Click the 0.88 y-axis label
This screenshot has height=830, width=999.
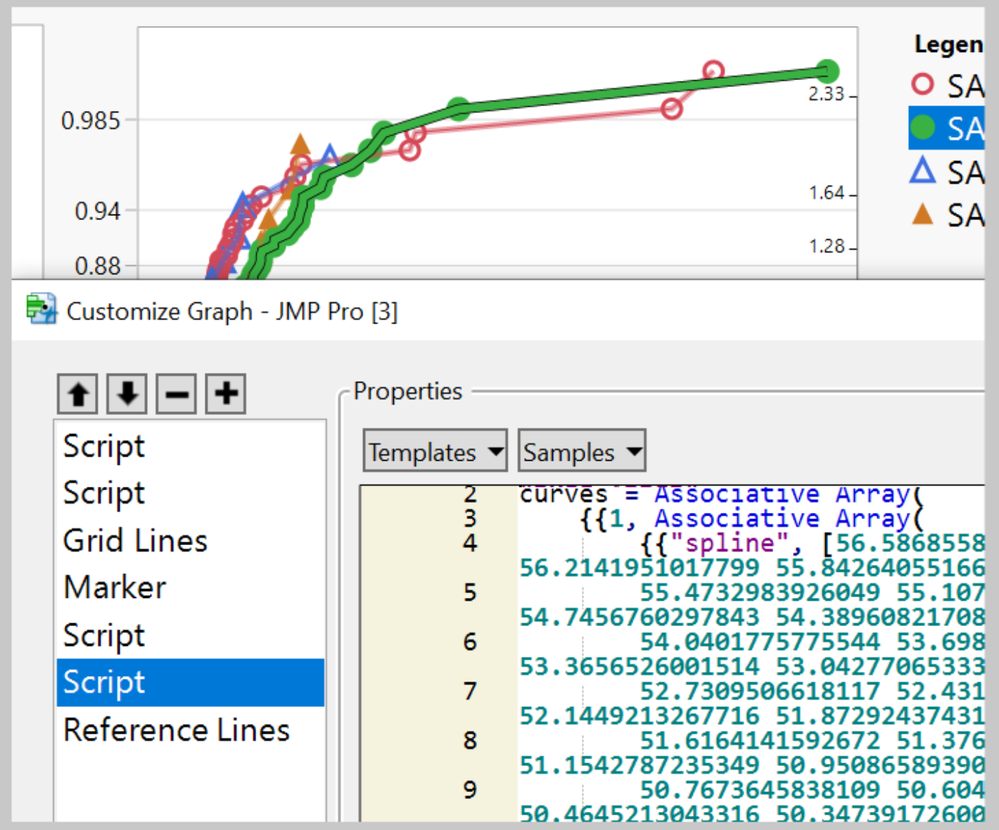[x=97, y=266]
